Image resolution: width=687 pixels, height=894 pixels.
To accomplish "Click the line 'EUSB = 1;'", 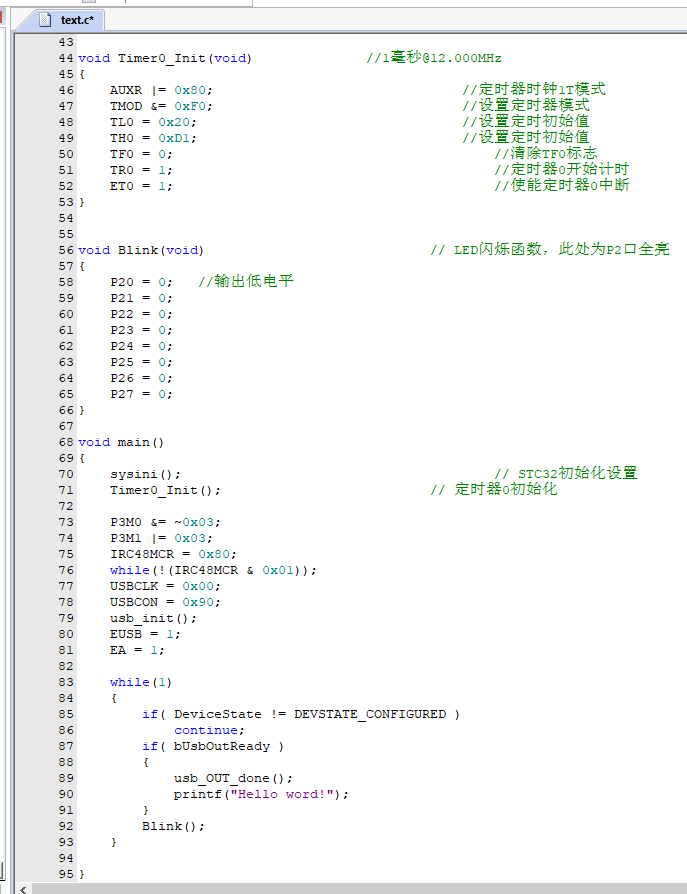I will pos(145,634).
